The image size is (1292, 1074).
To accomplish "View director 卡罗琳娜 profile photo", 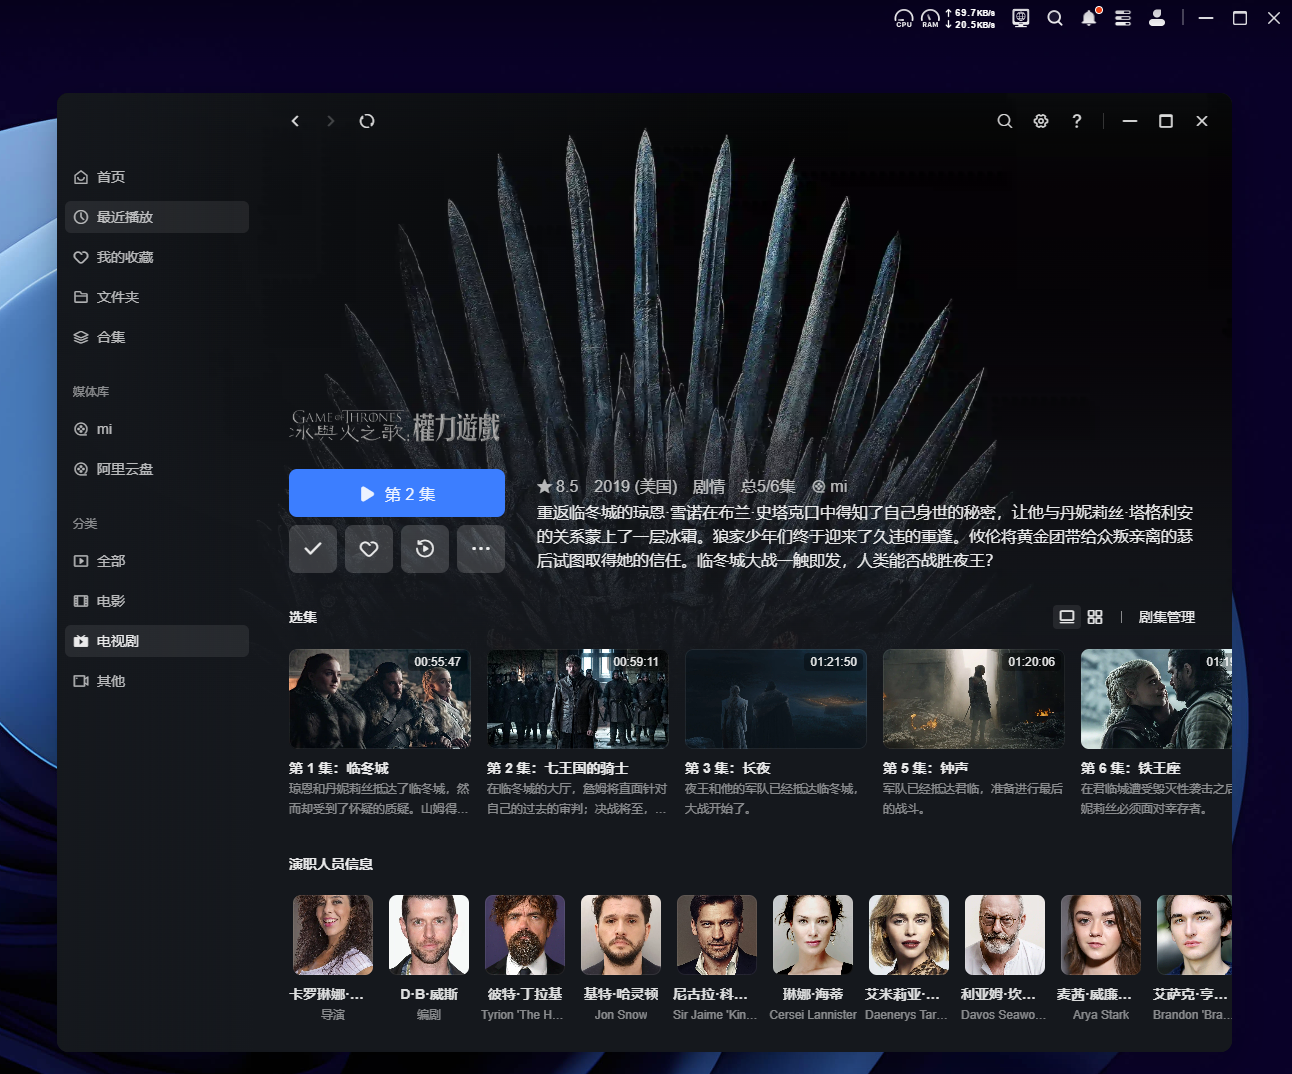I will click(x=333, y=935).
